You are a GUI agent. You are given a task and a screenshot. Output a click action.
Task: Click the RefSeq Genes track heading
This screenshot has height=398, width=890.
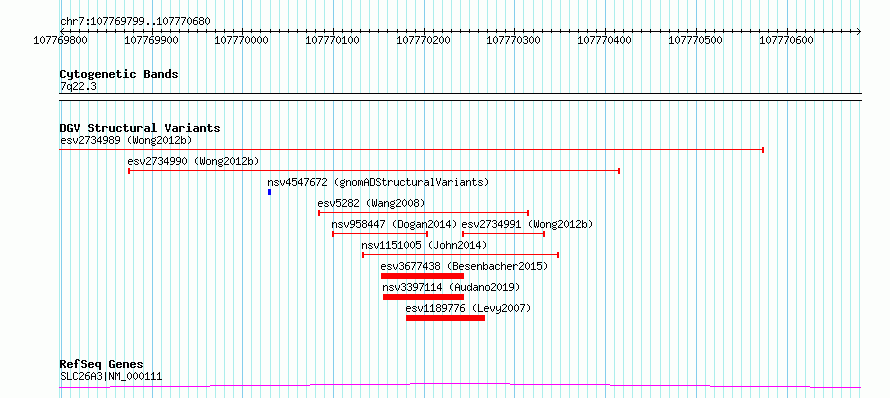102,365
